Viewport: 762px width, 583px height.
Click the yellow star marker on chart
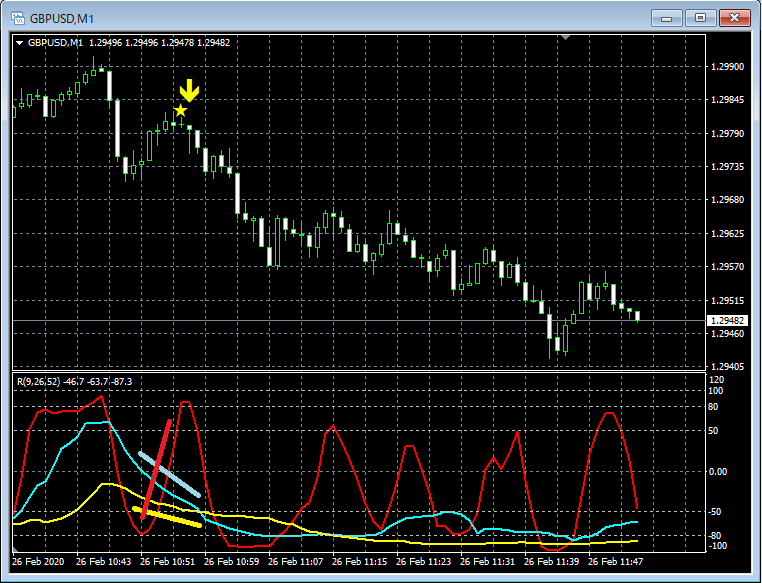point(180,110)
